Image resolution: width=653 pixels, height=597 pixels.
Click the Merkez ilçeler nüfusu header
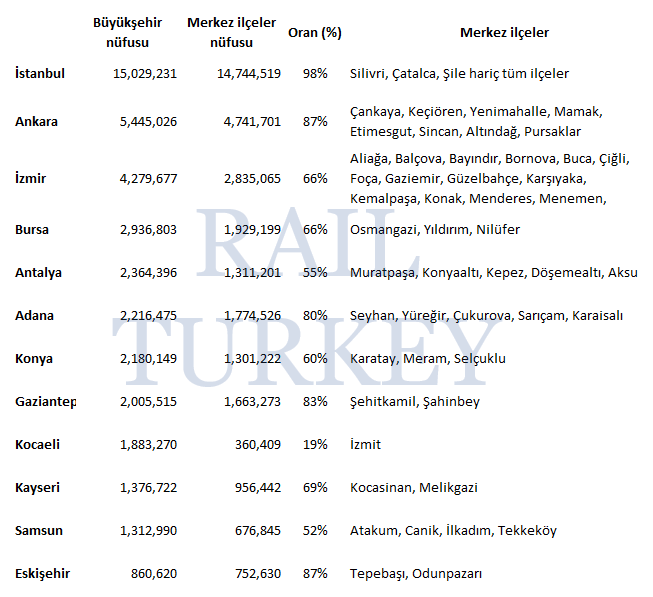233,32
